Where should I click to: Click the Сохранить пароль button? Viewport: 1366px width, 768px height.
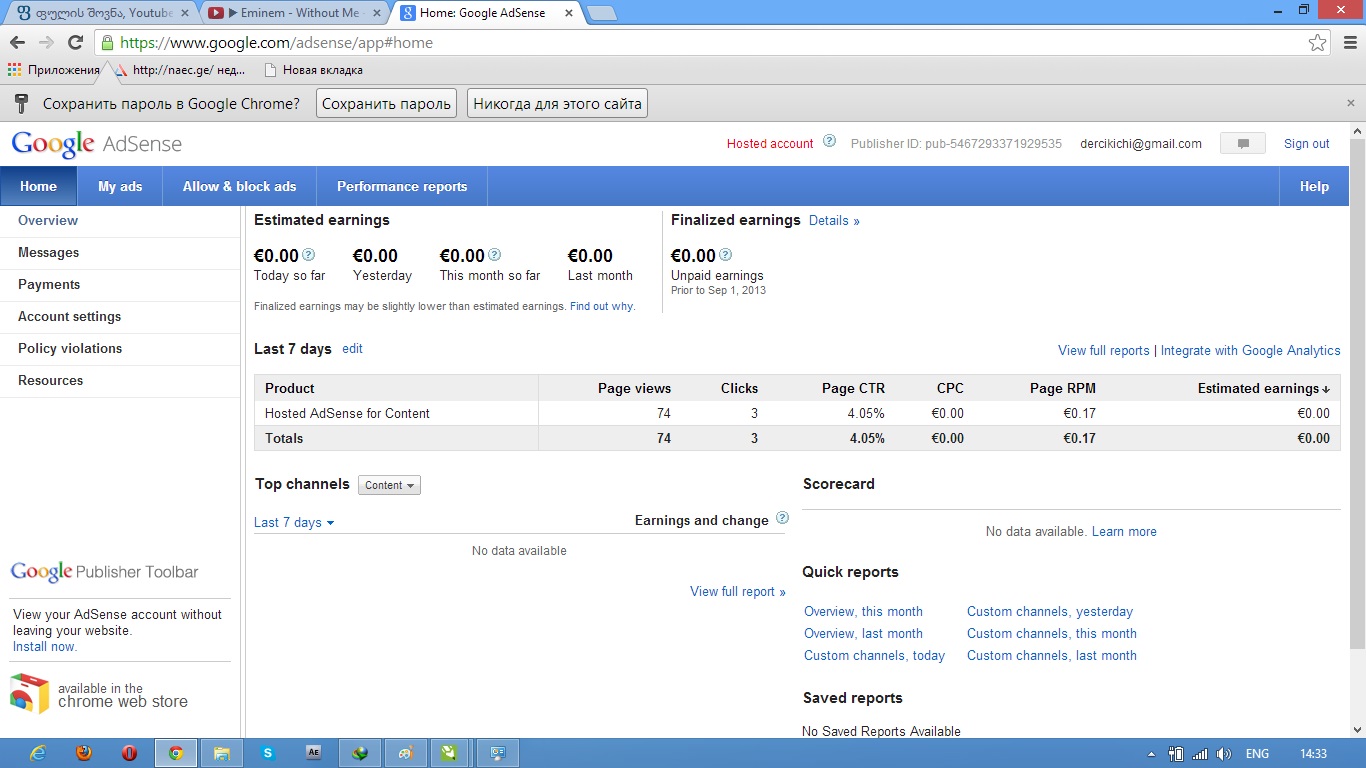(386, 103)
